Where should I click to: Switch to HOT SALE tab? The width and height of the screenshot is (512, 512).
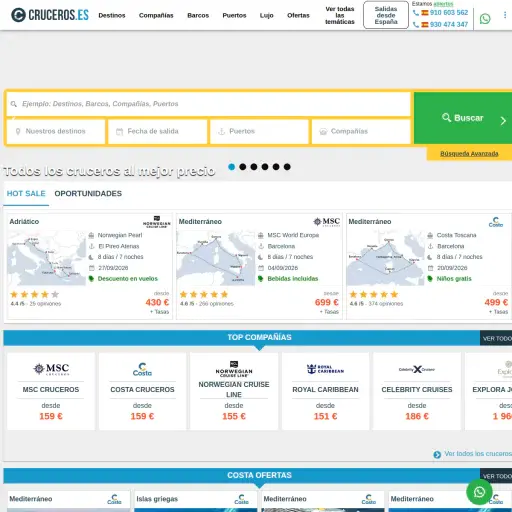click(26, 194)
